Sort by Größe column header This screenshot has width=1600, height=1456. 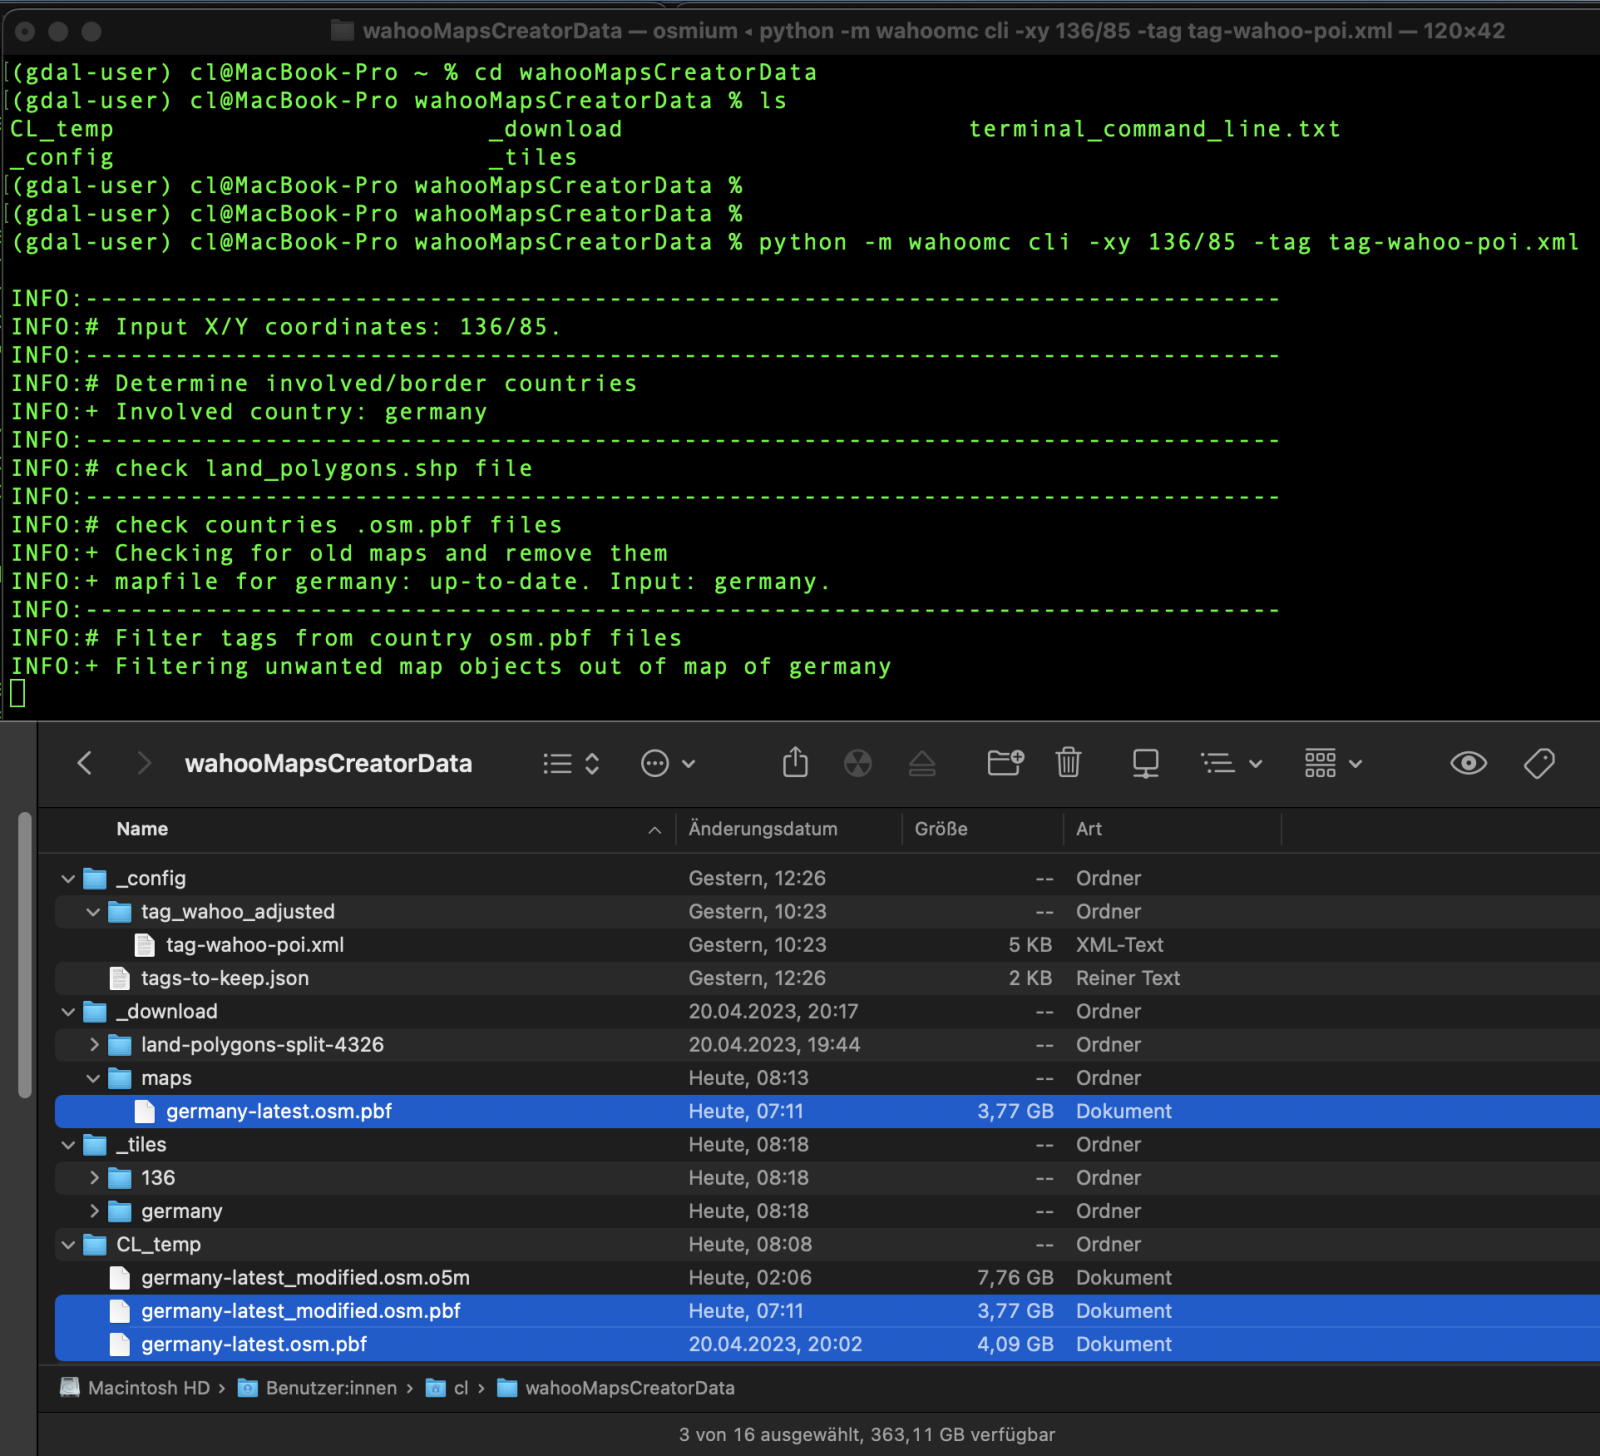pos(941,829)
